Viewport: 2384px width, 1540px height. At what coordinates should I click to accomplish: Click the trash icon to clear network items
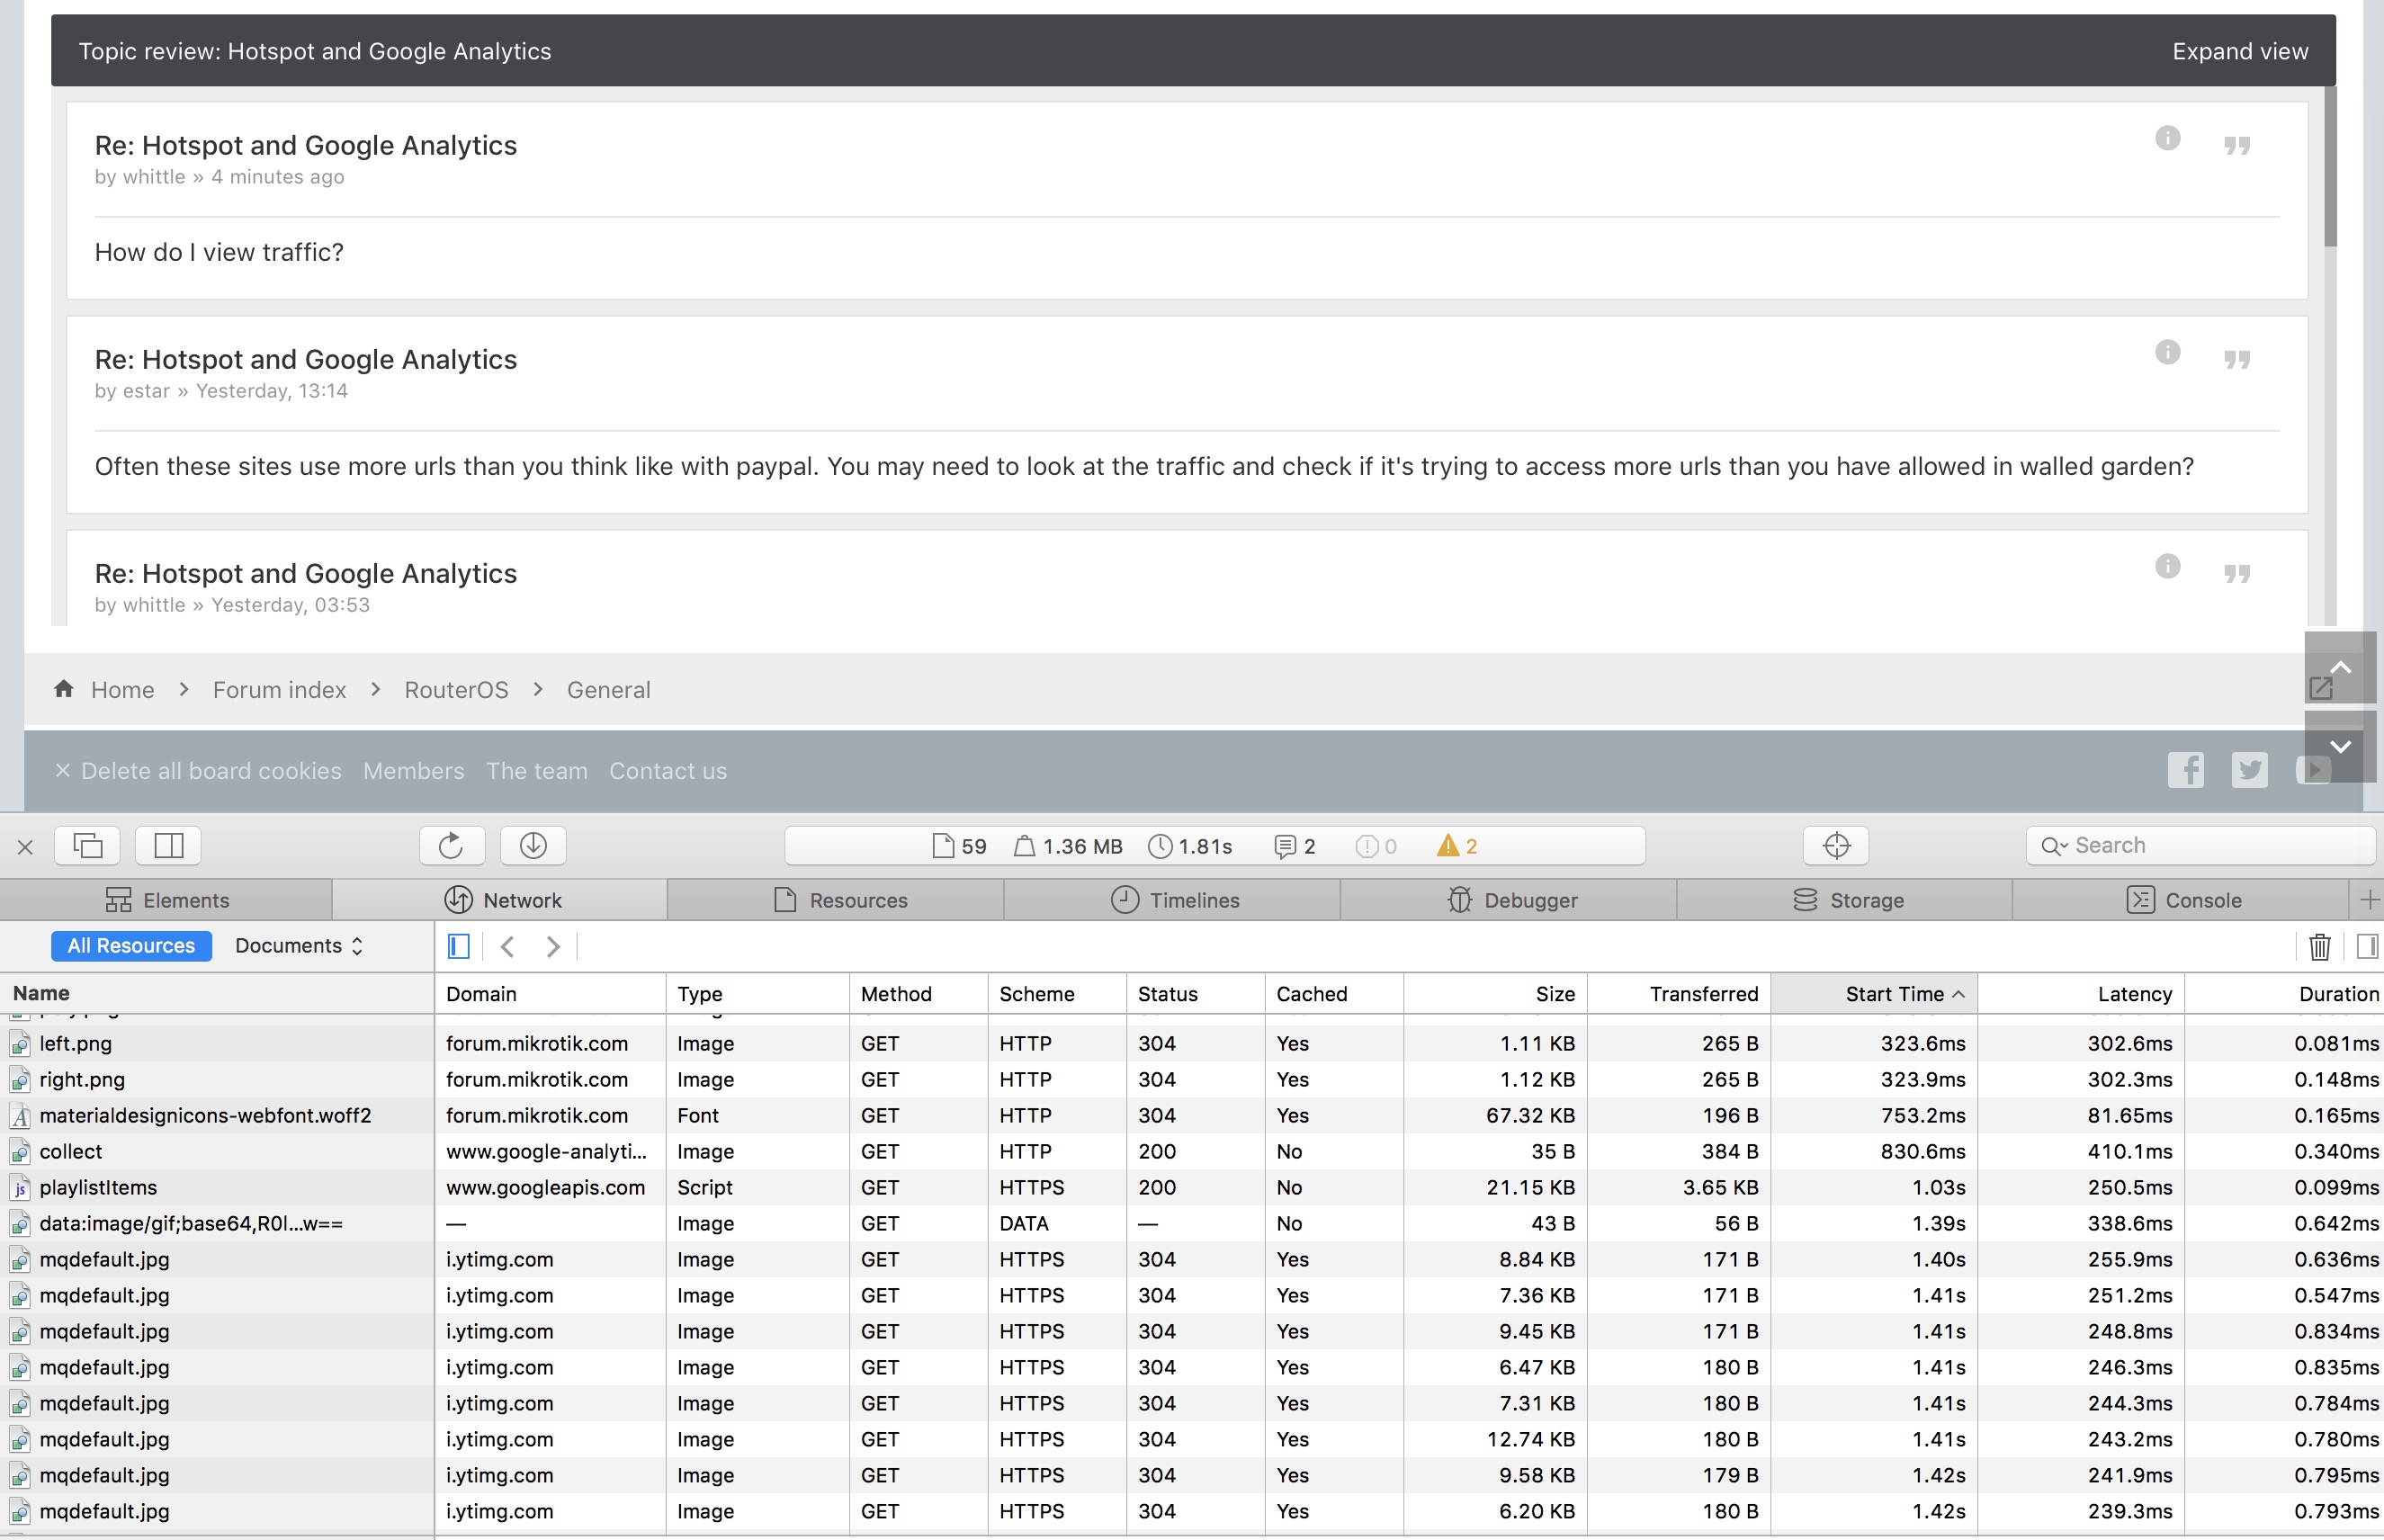tap(2319, 945)
